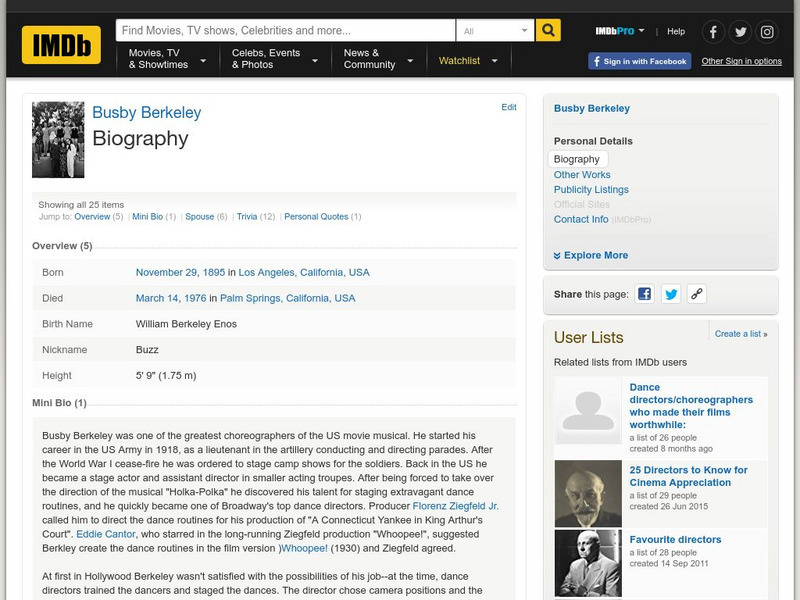This screenshot has height=600, width=800.
Task: Select Biography in Personal Details
Action: pos(578,159)
